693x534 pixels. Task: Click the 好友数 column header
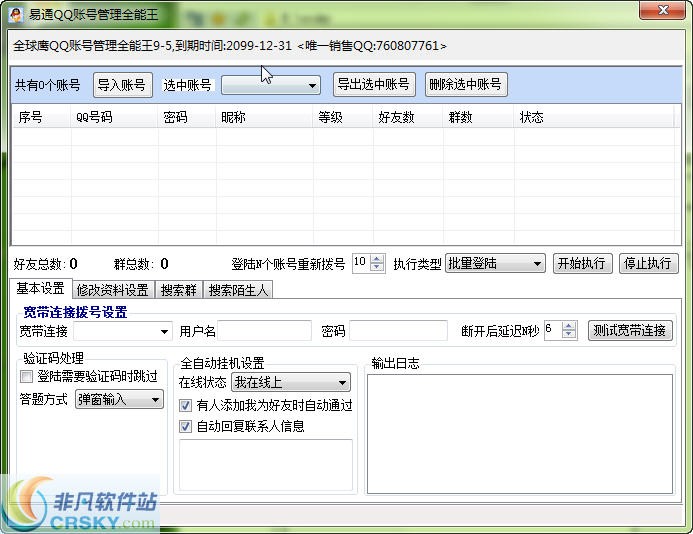pyautogui.click(x=408, y=117)
